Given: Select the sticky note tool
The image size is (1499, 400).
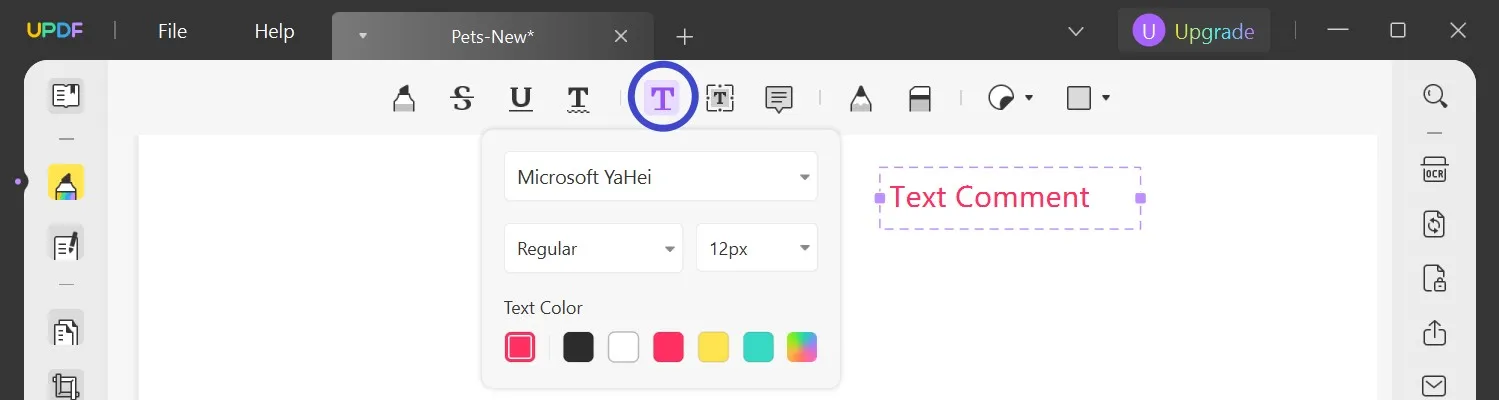Looking at the screenshot, I should (x=779, y=98).
